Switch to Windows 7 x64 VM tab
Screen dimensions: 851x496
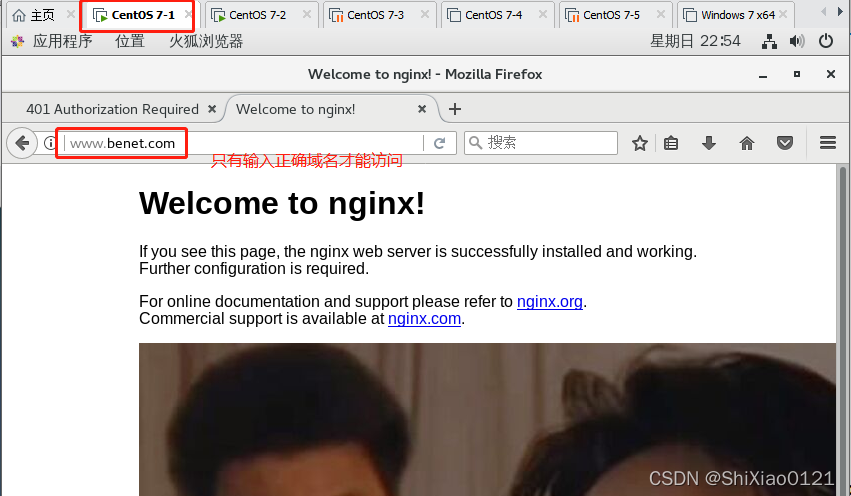737,15
